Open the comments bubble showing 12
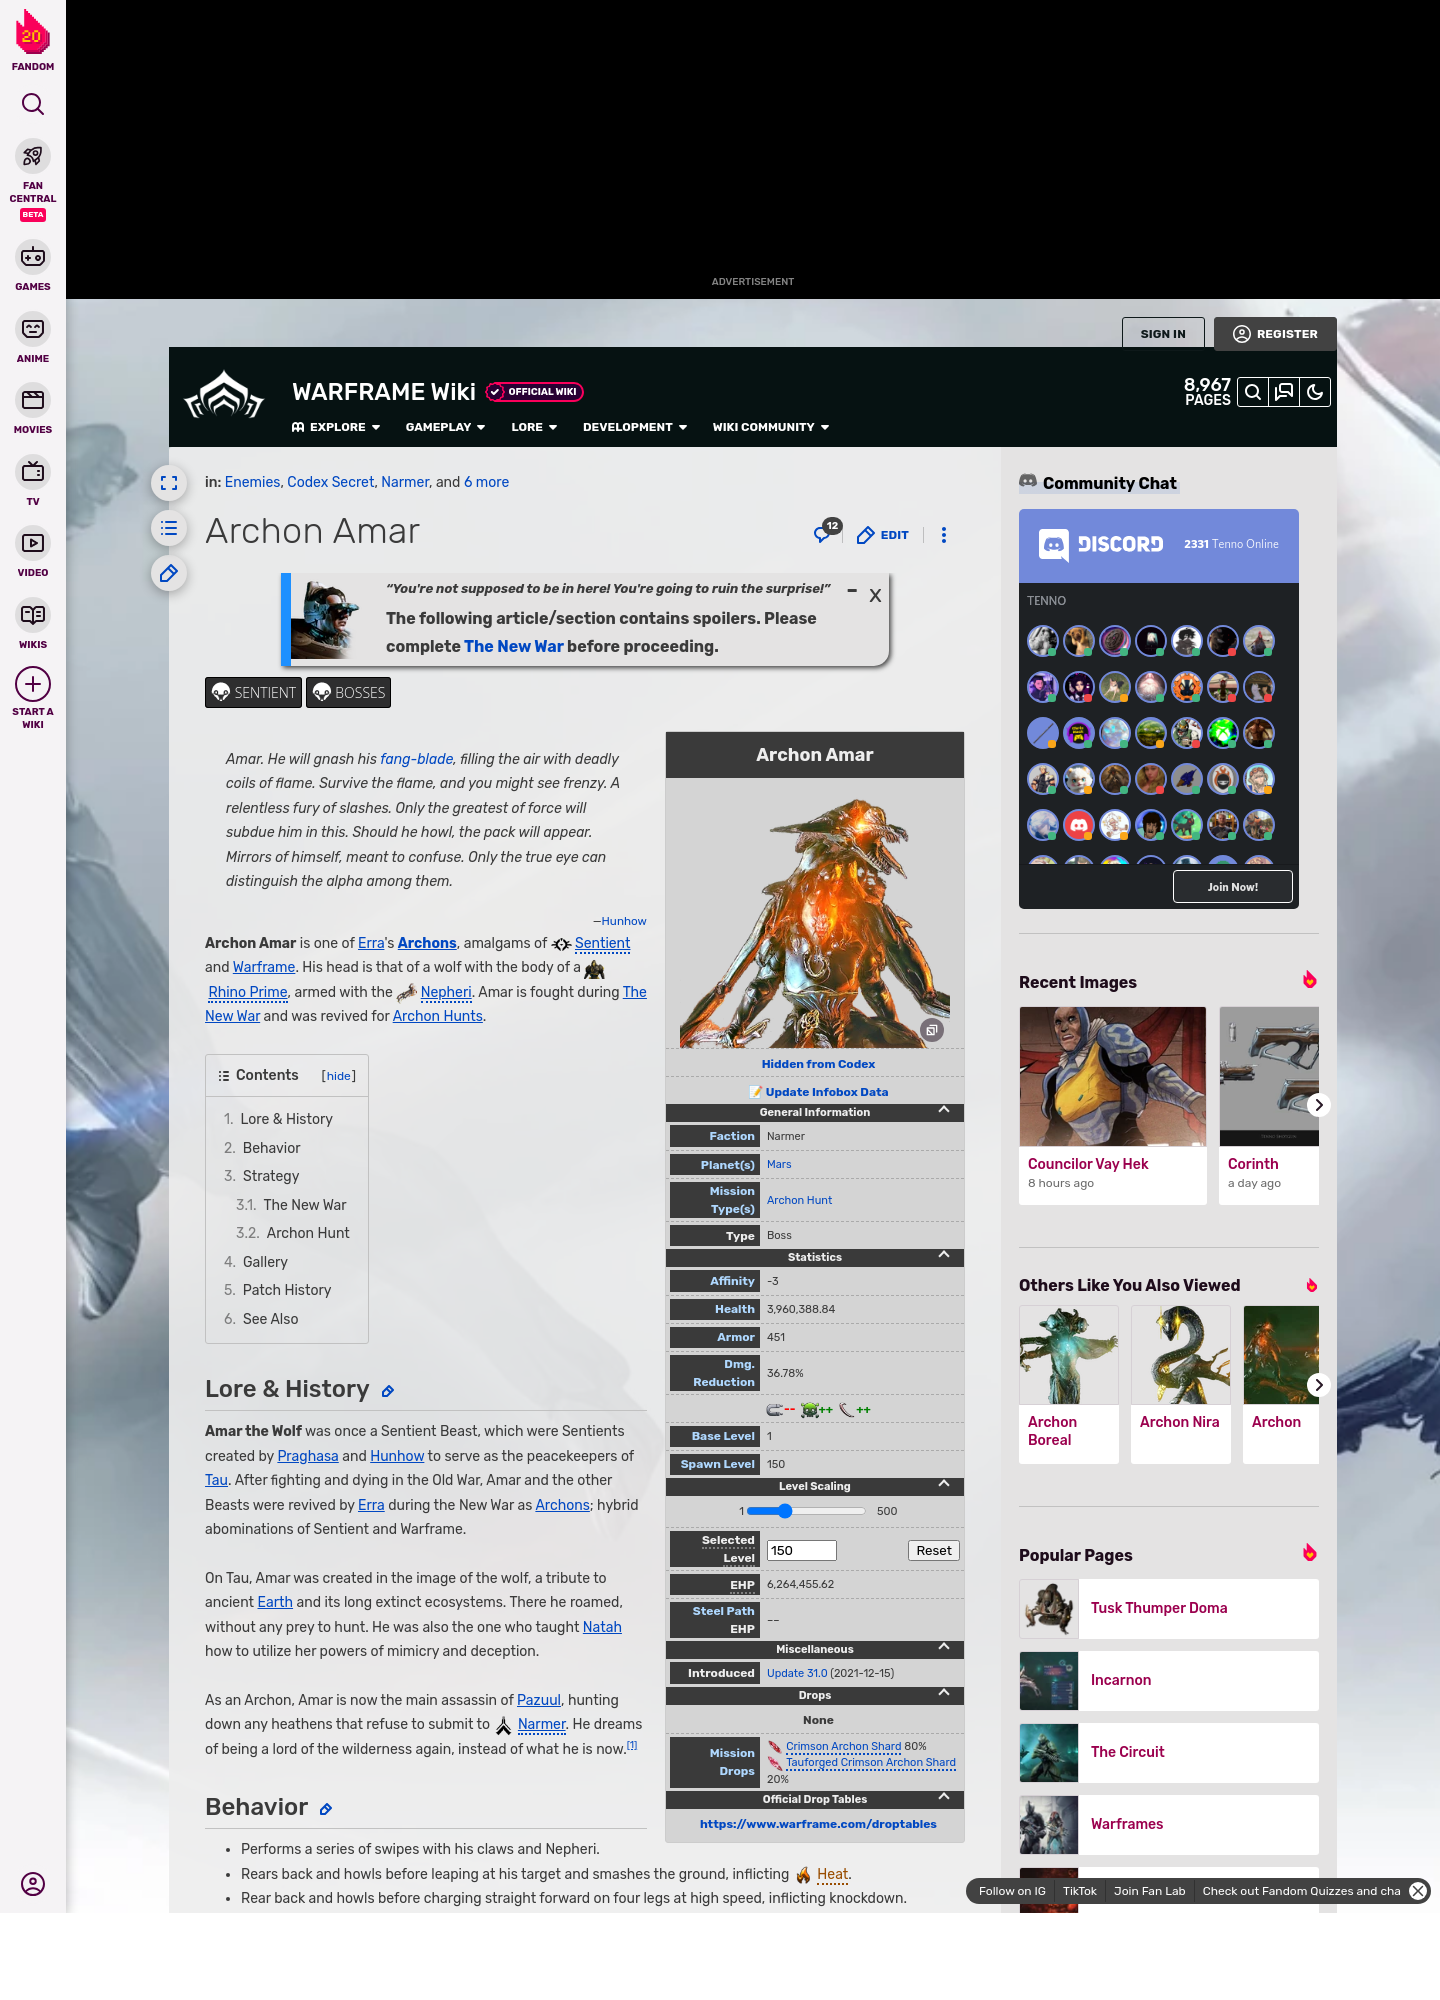 pos(827,532)
